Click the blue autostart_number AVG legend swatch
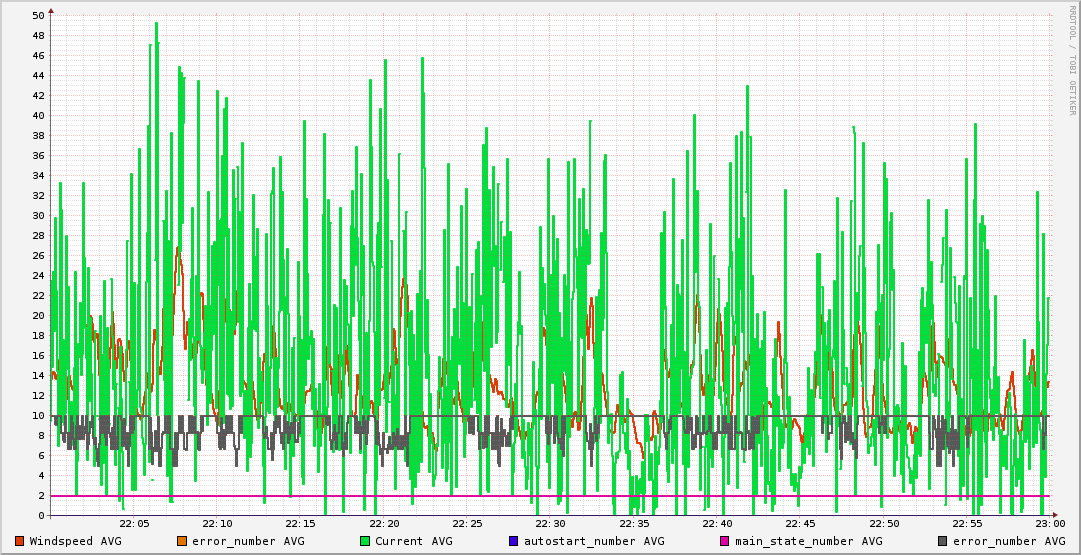This screenshot has width=1081, height=555. 514,541
